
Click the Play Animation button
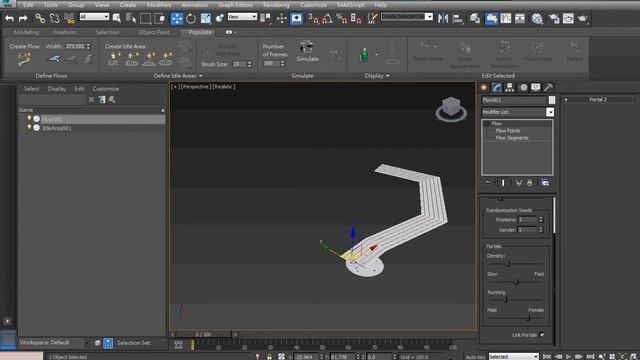[568, 357]
